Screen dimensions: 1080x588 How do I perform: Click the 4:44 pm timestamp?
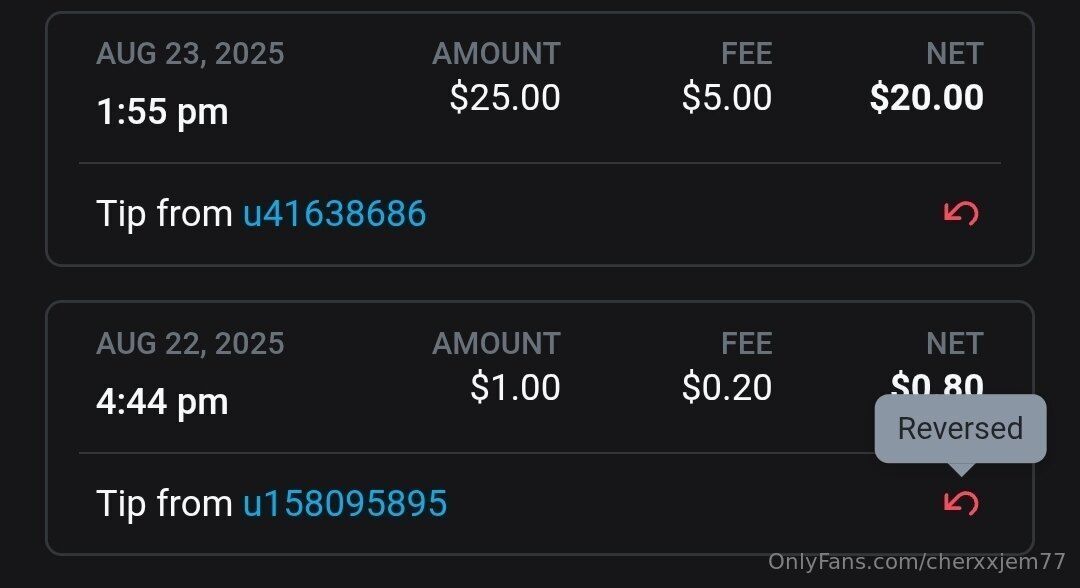tap(162, 401)
